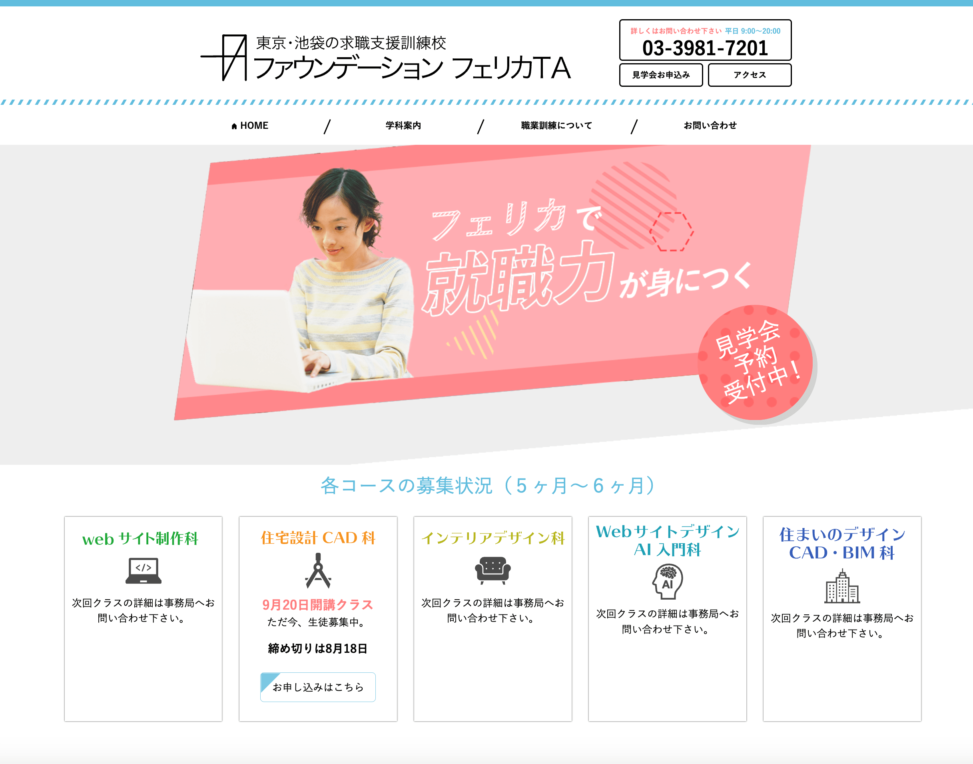
Task: Click the アクセス button
Action: (x=750, y=75)
